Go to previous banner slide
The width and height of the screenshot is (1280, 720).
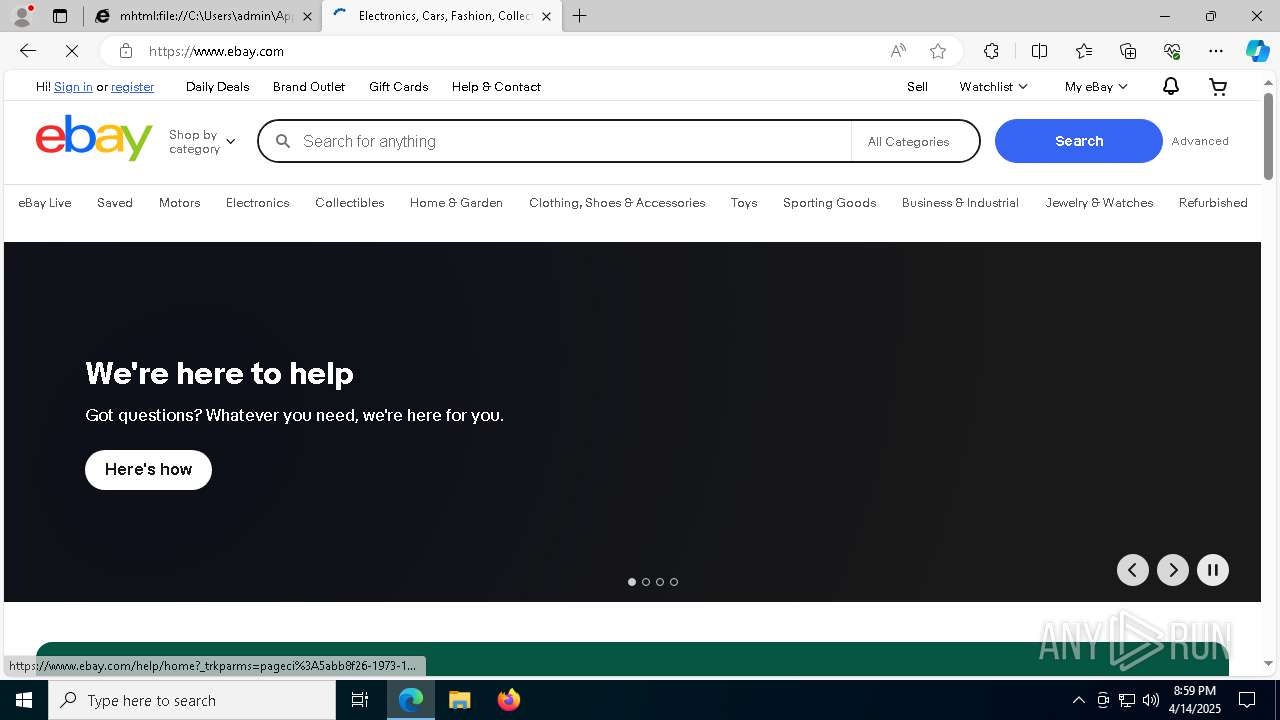tap(1133, 570)
